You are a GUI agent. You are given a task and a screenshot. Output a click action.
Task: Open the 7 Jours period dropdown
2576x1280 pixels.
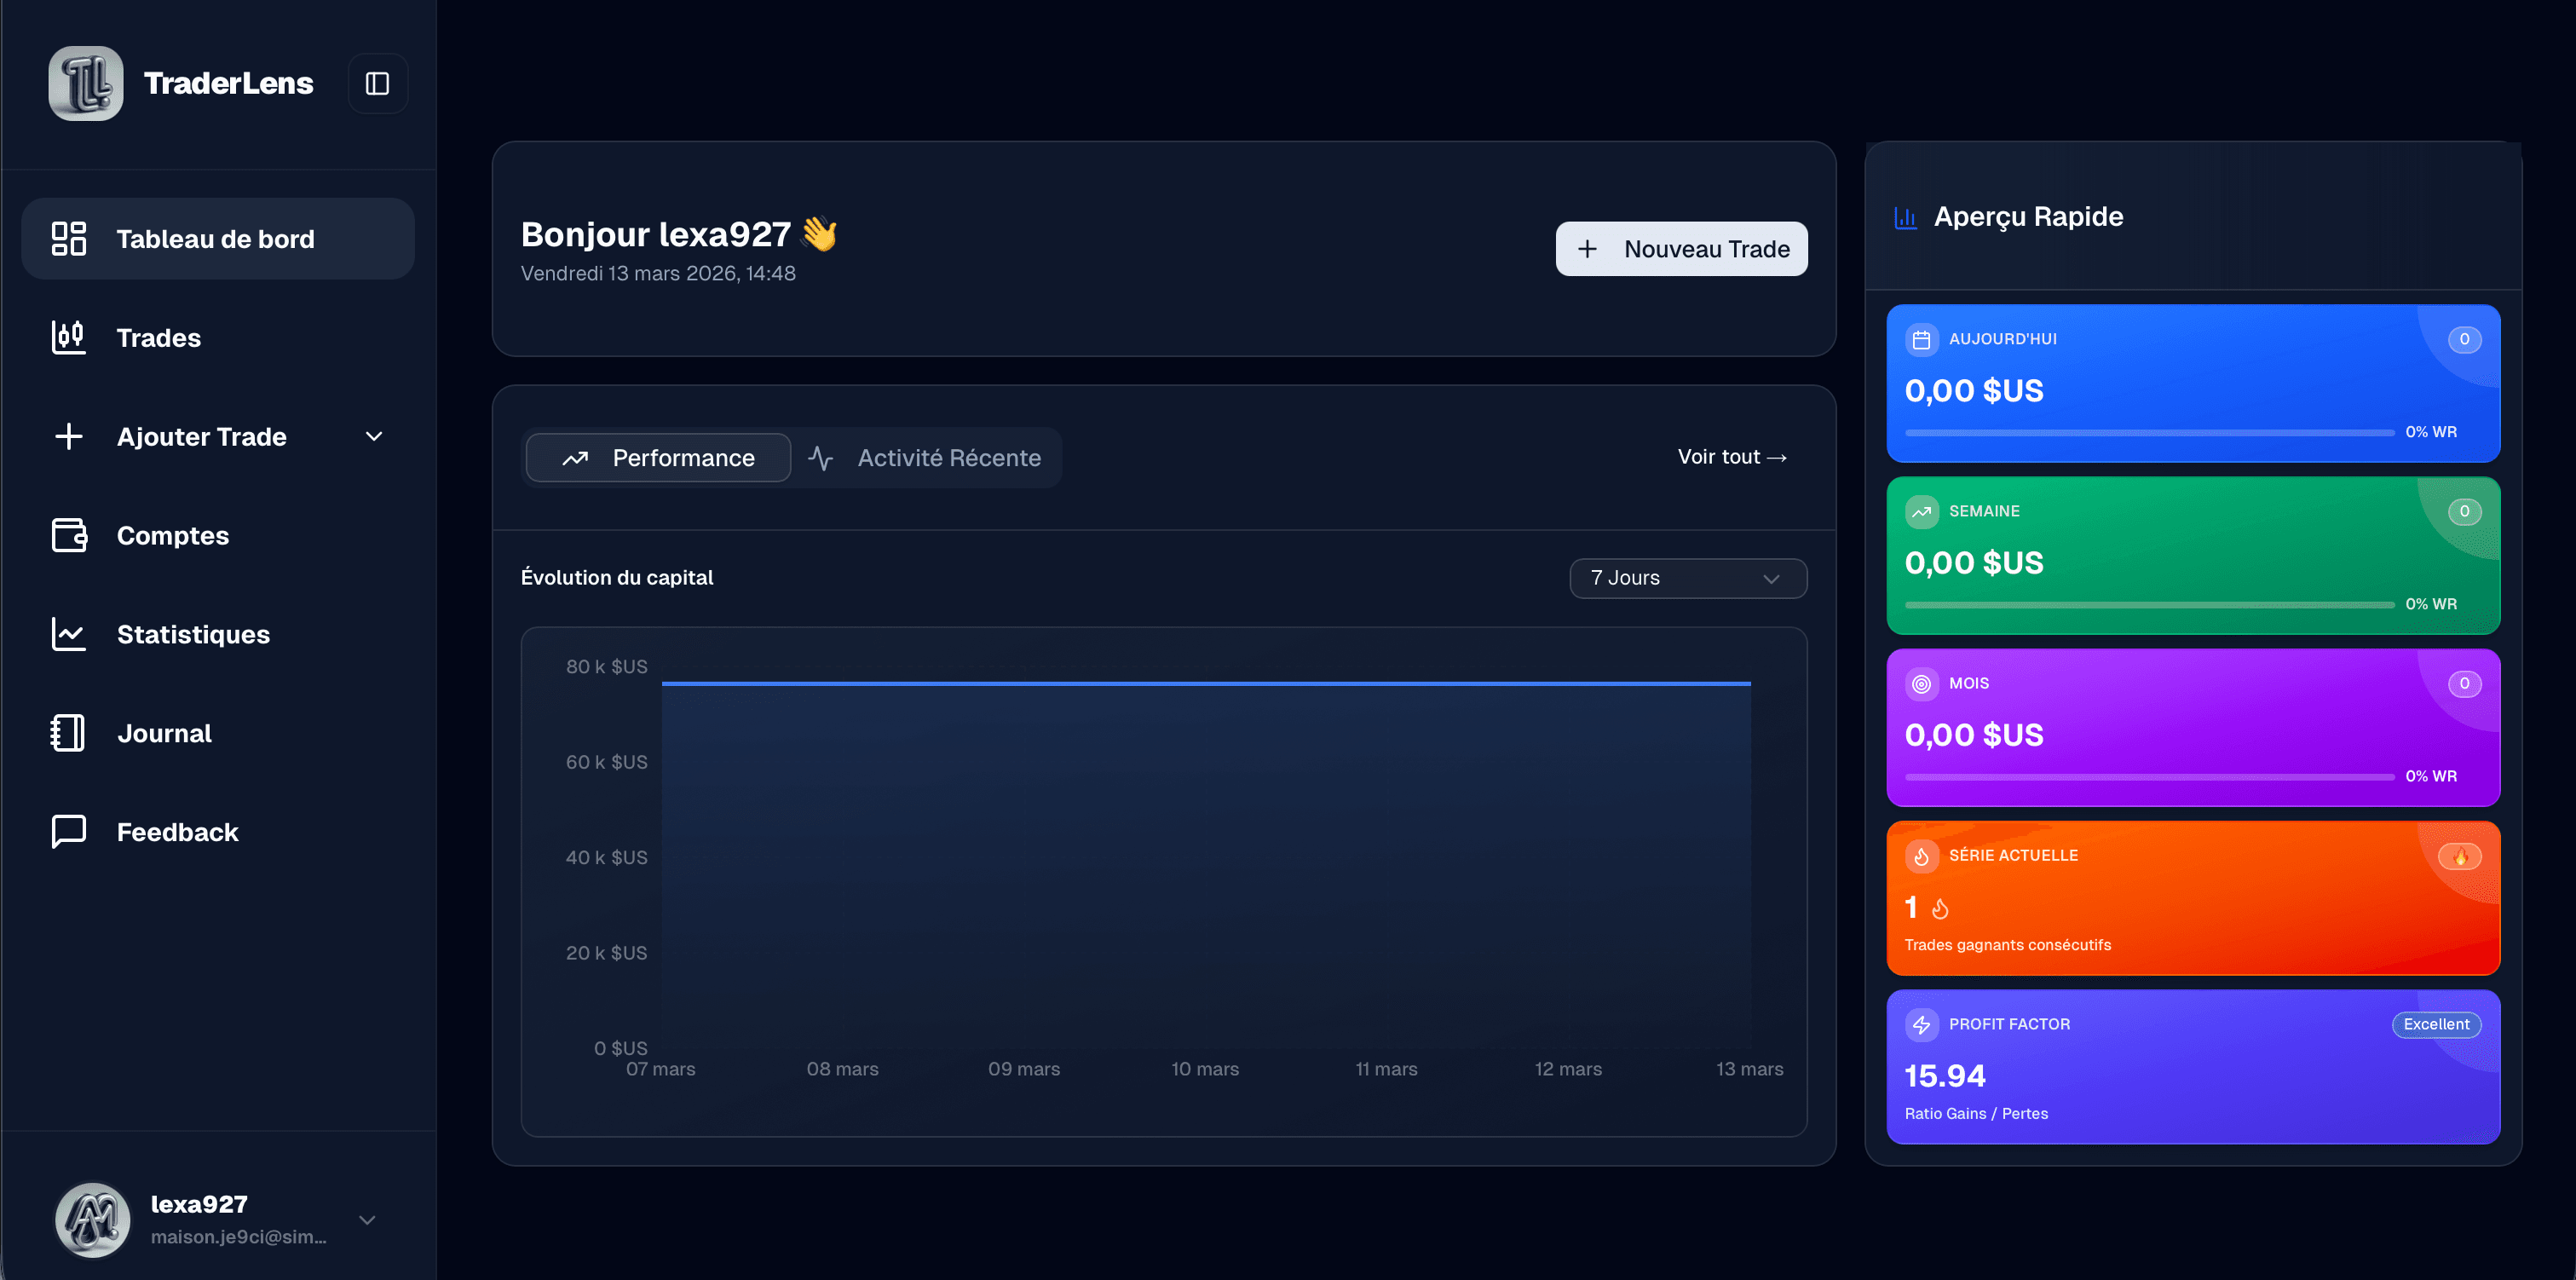(x=1687, y=578)
